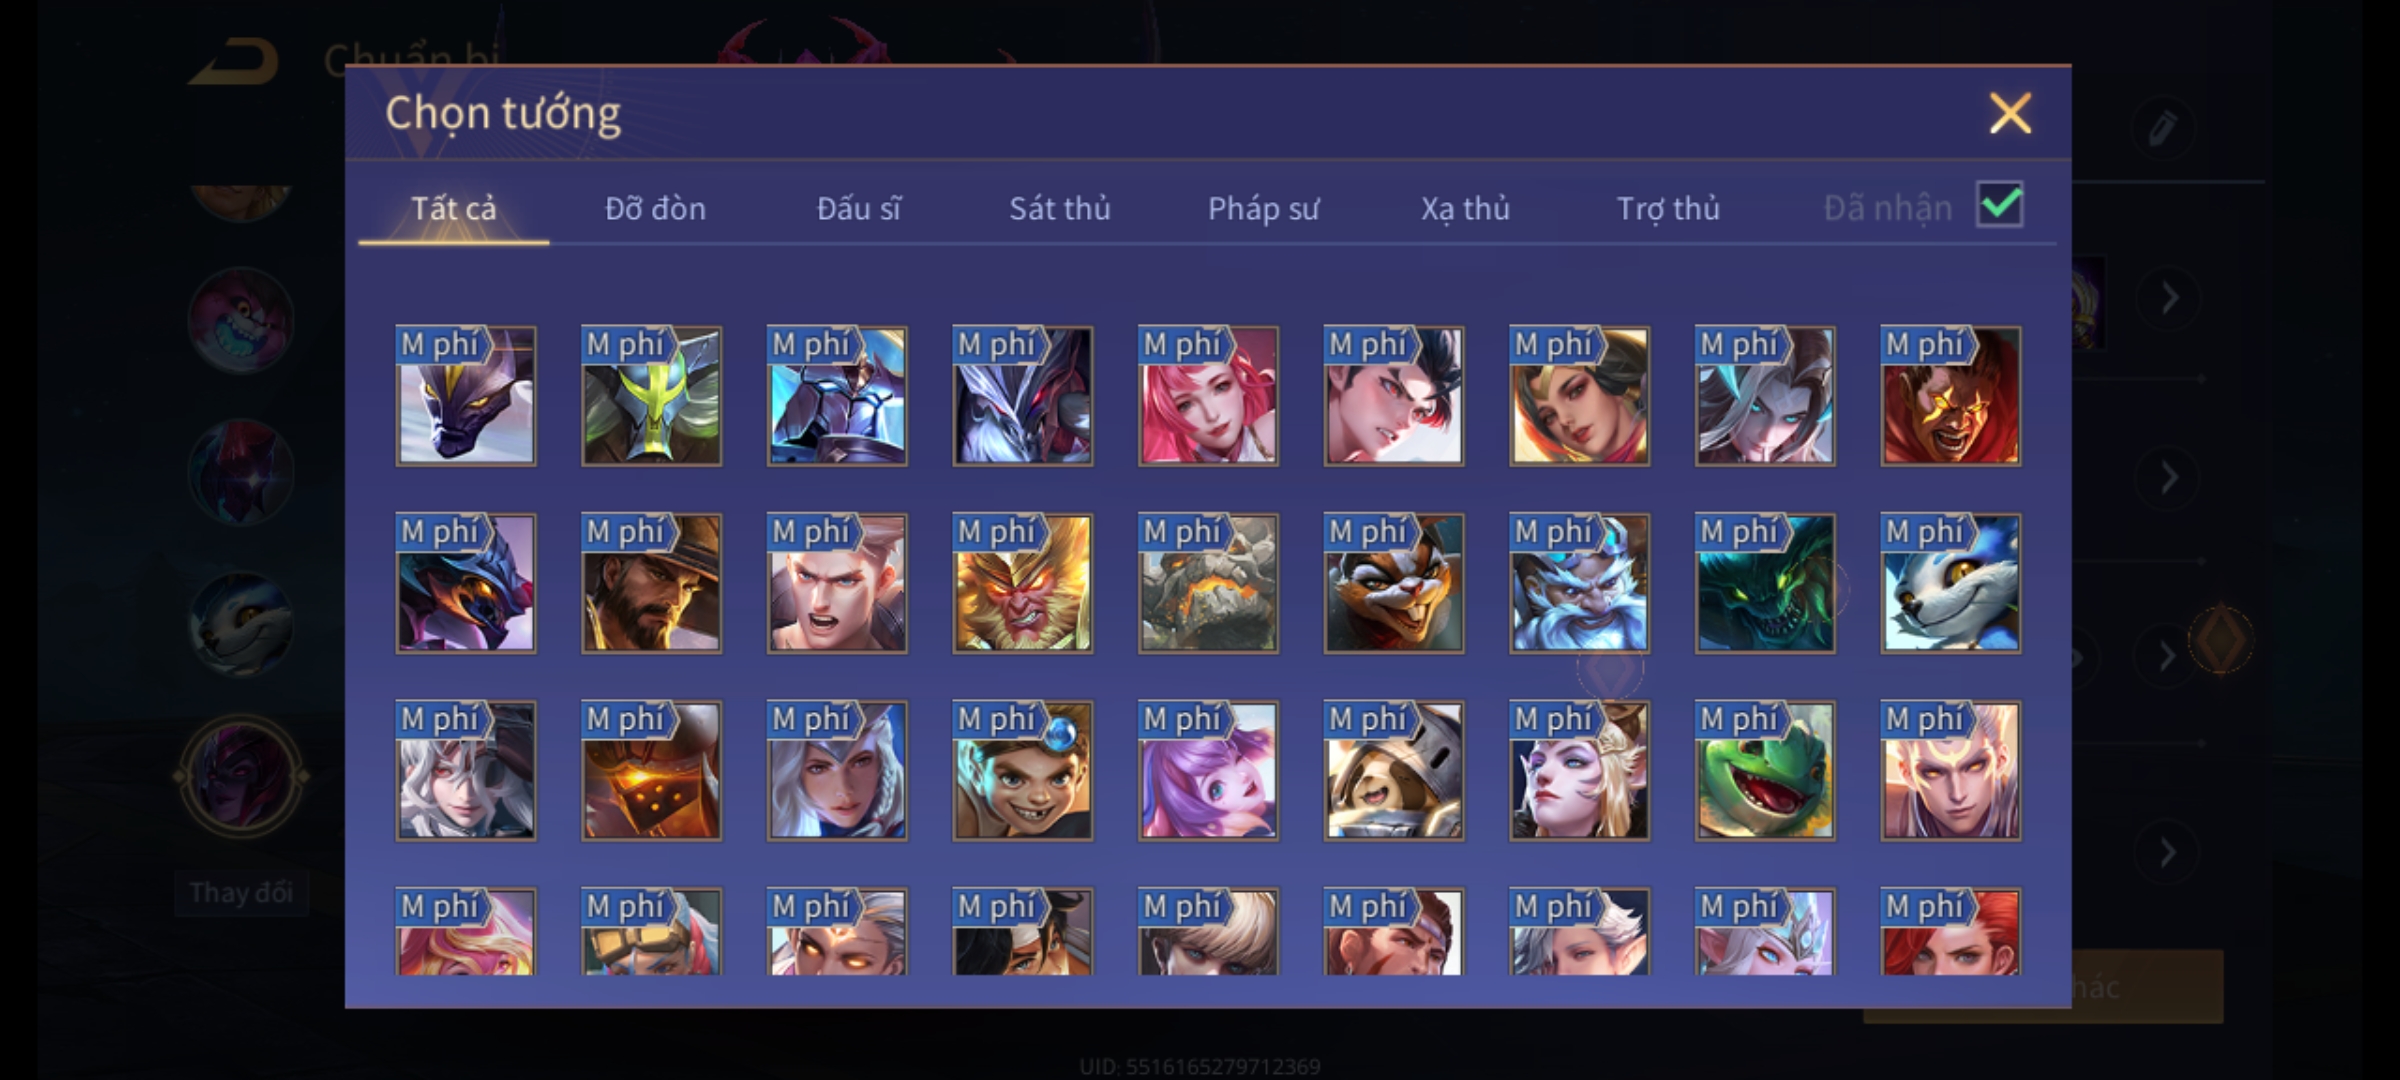The image size is (2400, 1080).
Task: Open the Sát thủ tab
Action: [1059, 208]
